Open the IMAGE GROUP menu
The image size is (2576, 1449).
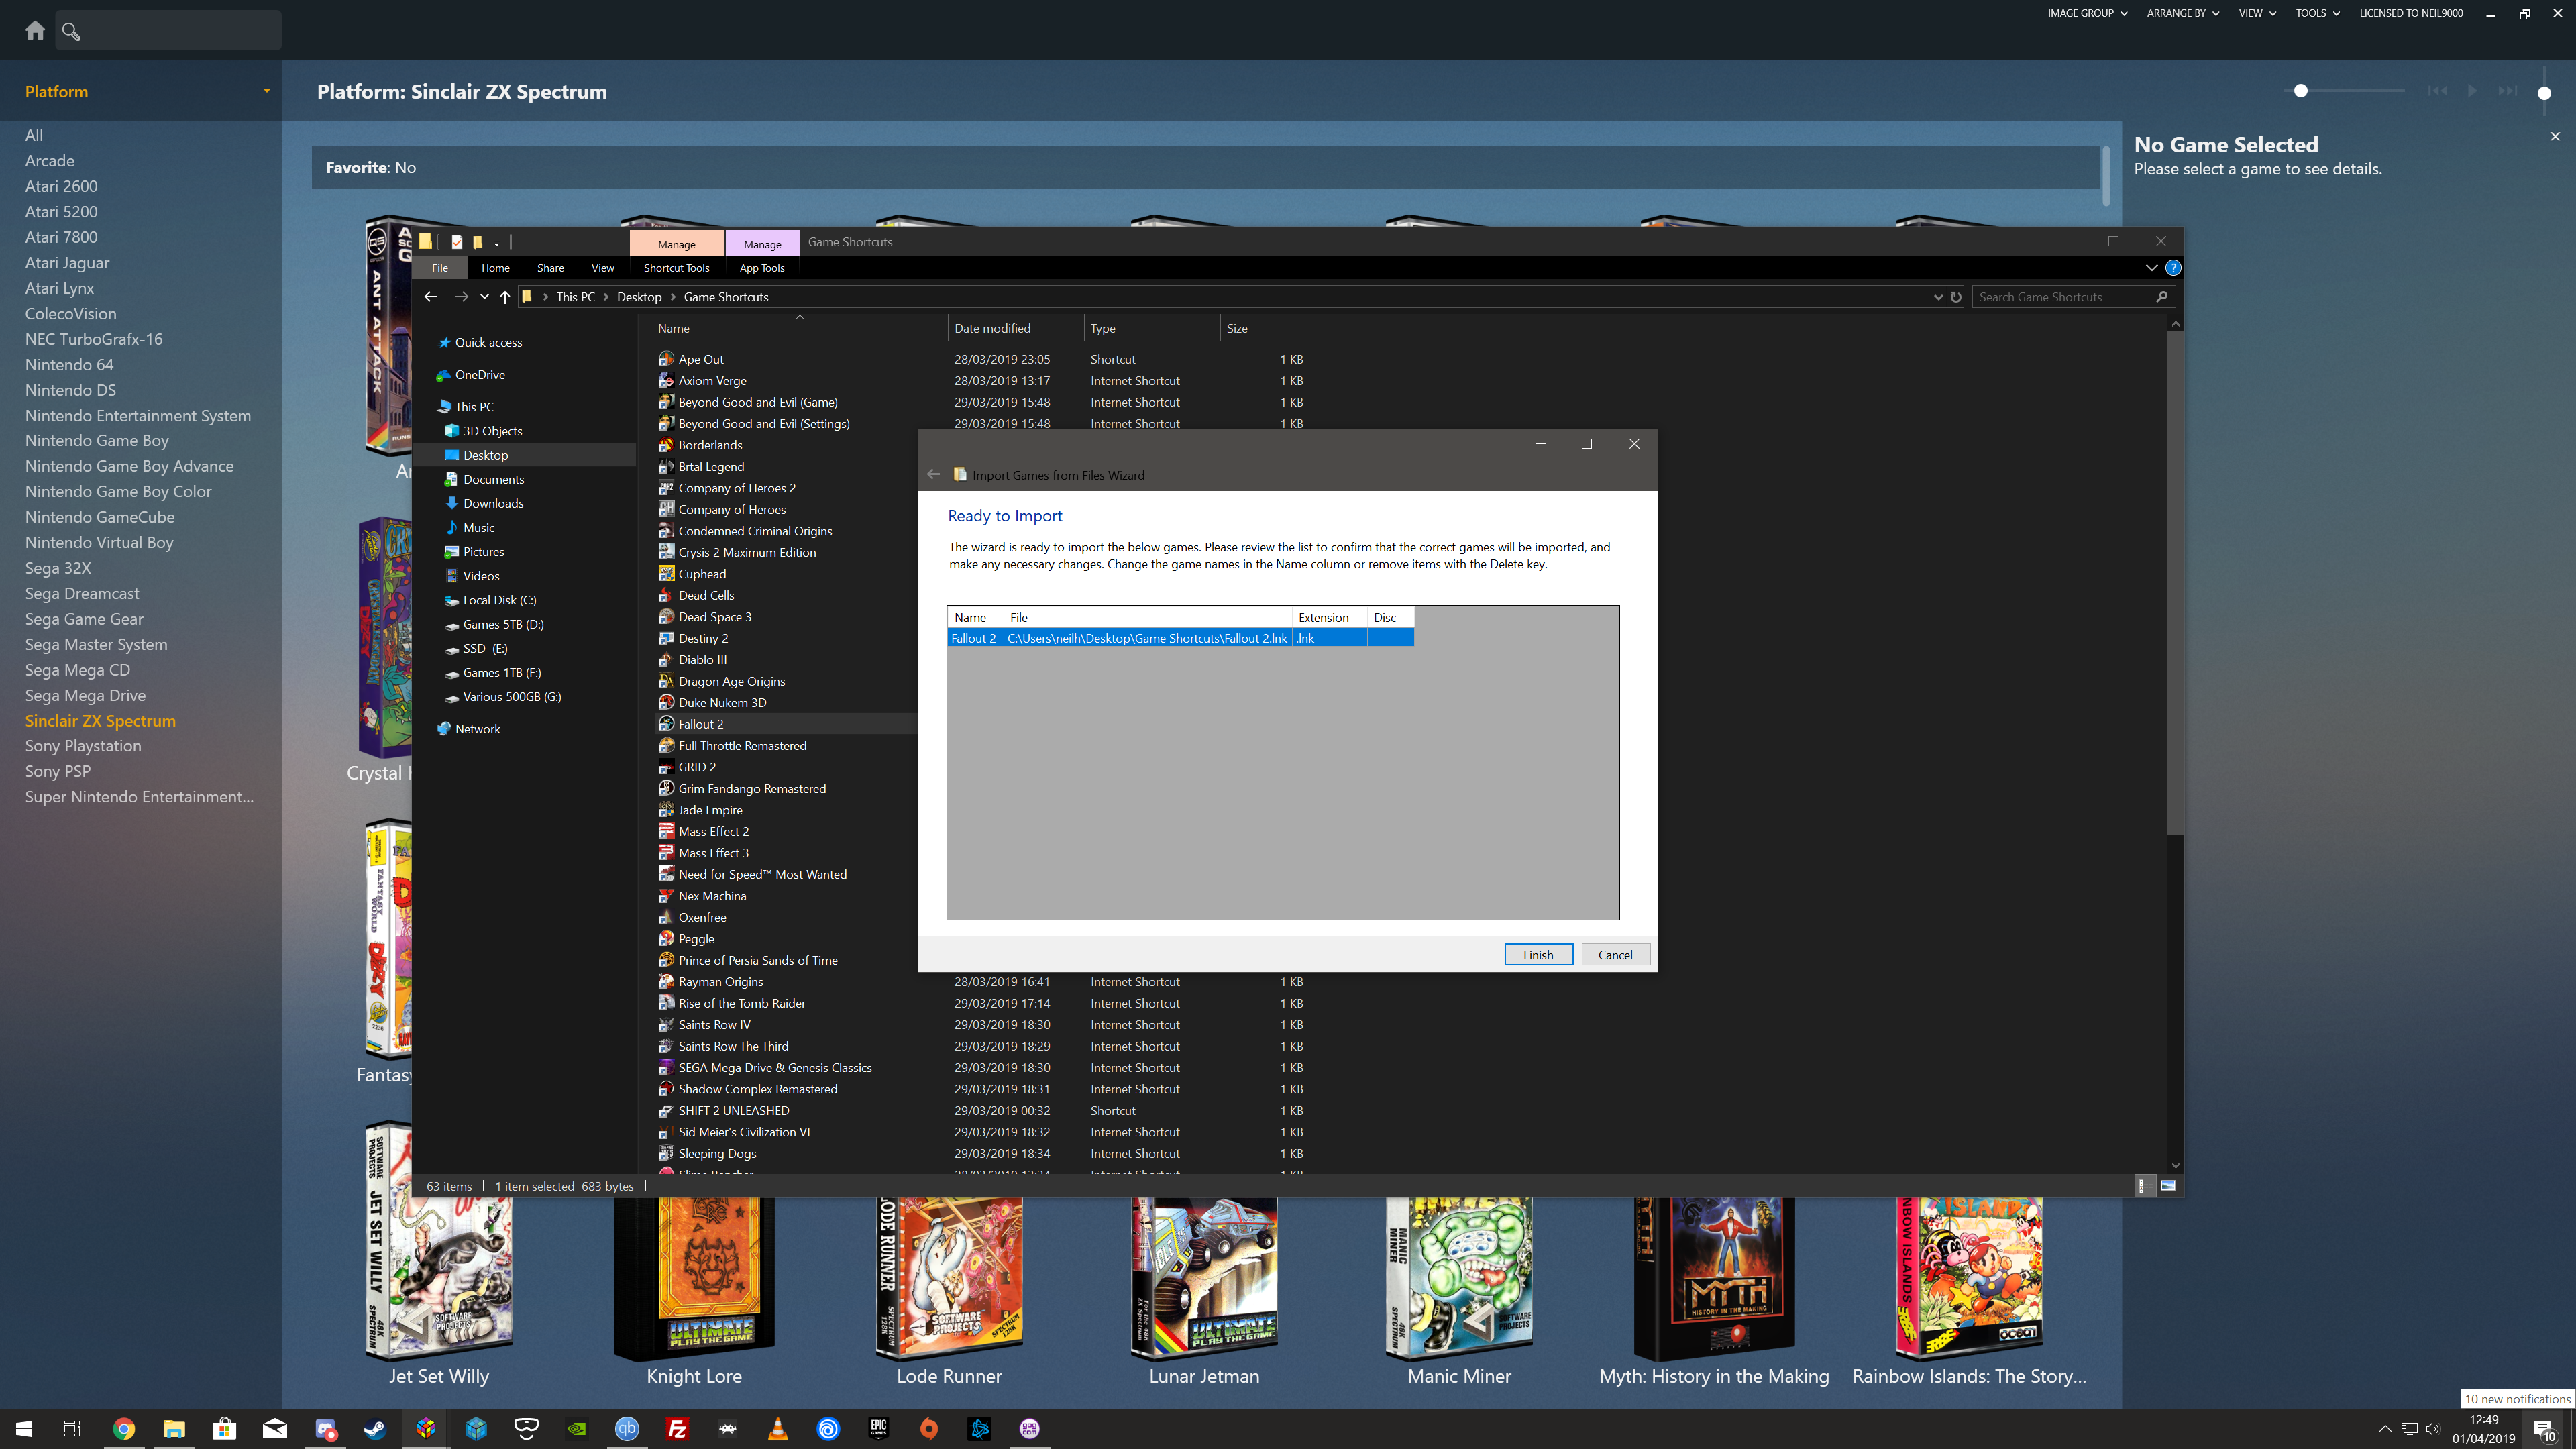click(x=2087, y=13)
